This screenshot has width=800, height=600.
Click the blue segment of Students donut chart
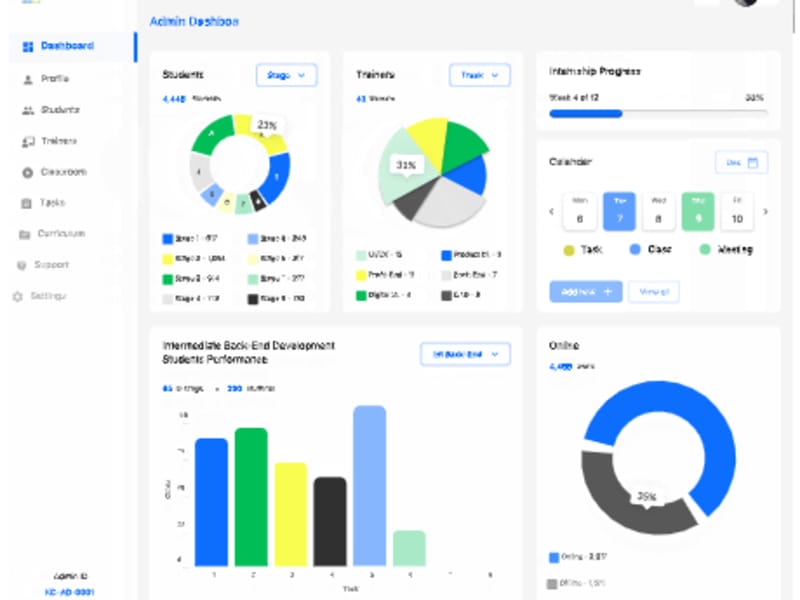coord(279,178)
